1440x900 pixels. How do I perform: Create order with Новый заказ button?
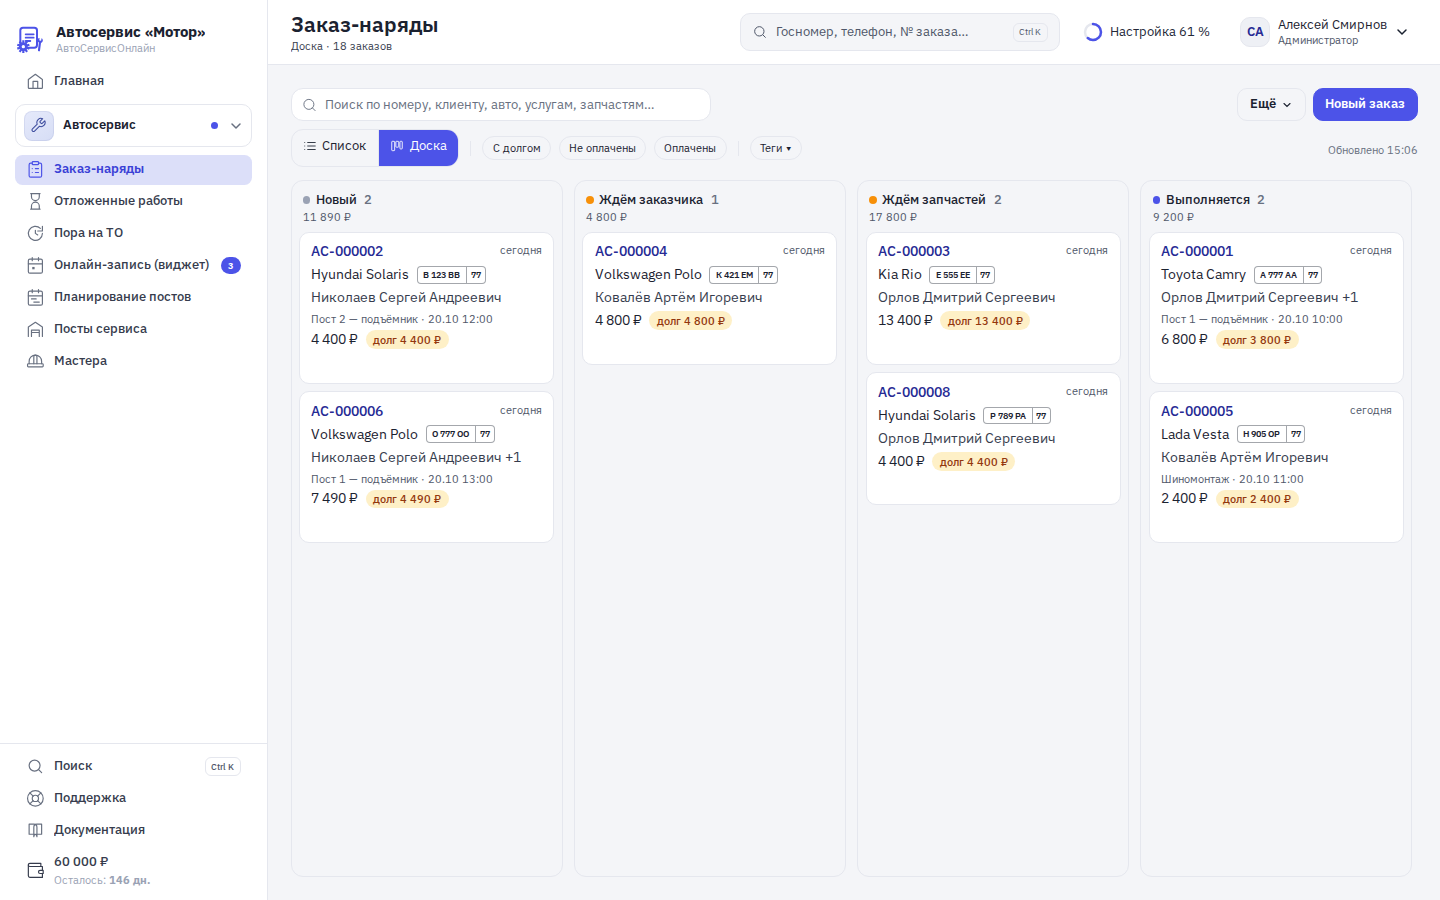[1365, 104]
